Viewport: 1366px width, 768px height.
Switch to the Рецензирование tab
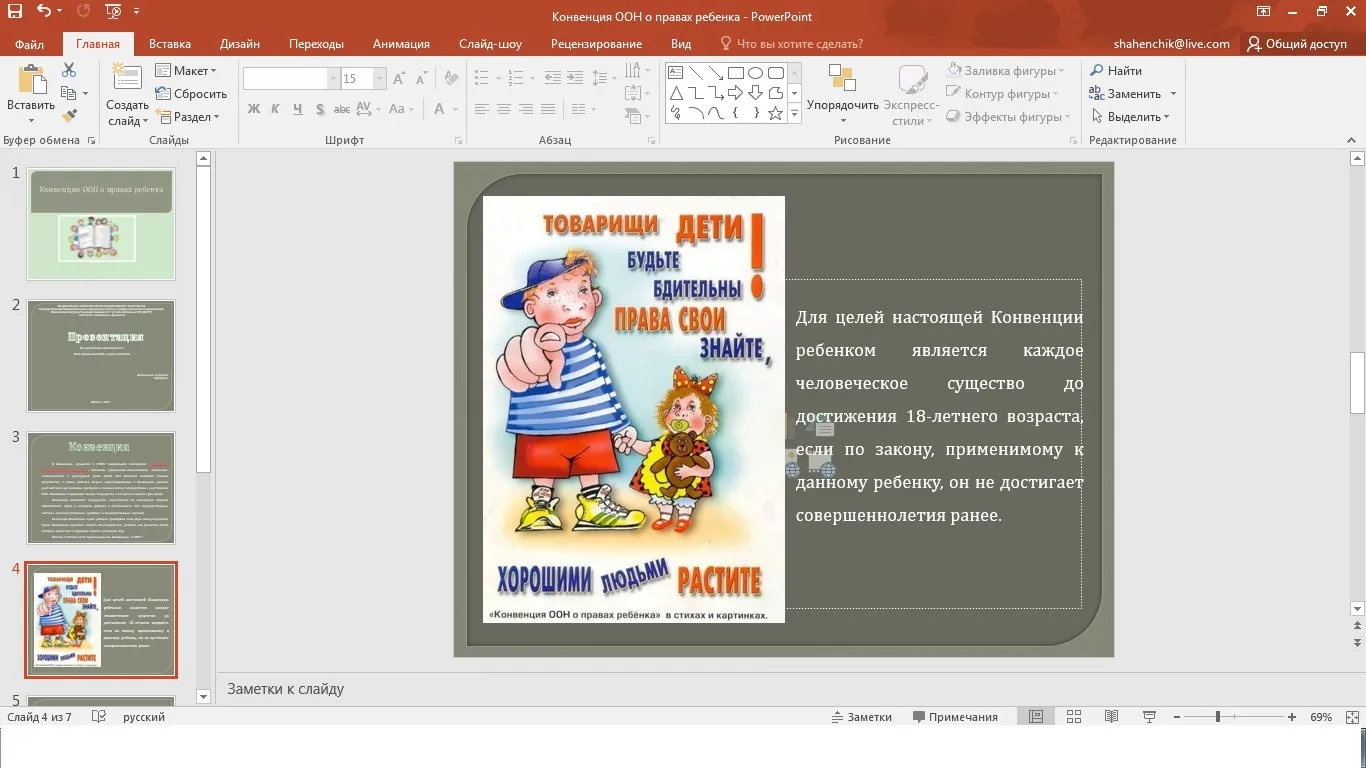pos(596,44)
